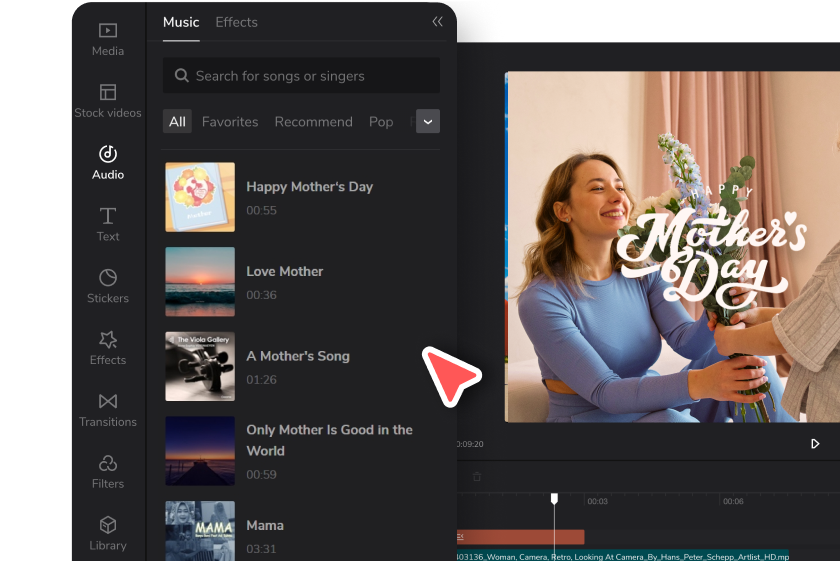
Task: Open the Effects sidebar panel
Action: (108, 348)
